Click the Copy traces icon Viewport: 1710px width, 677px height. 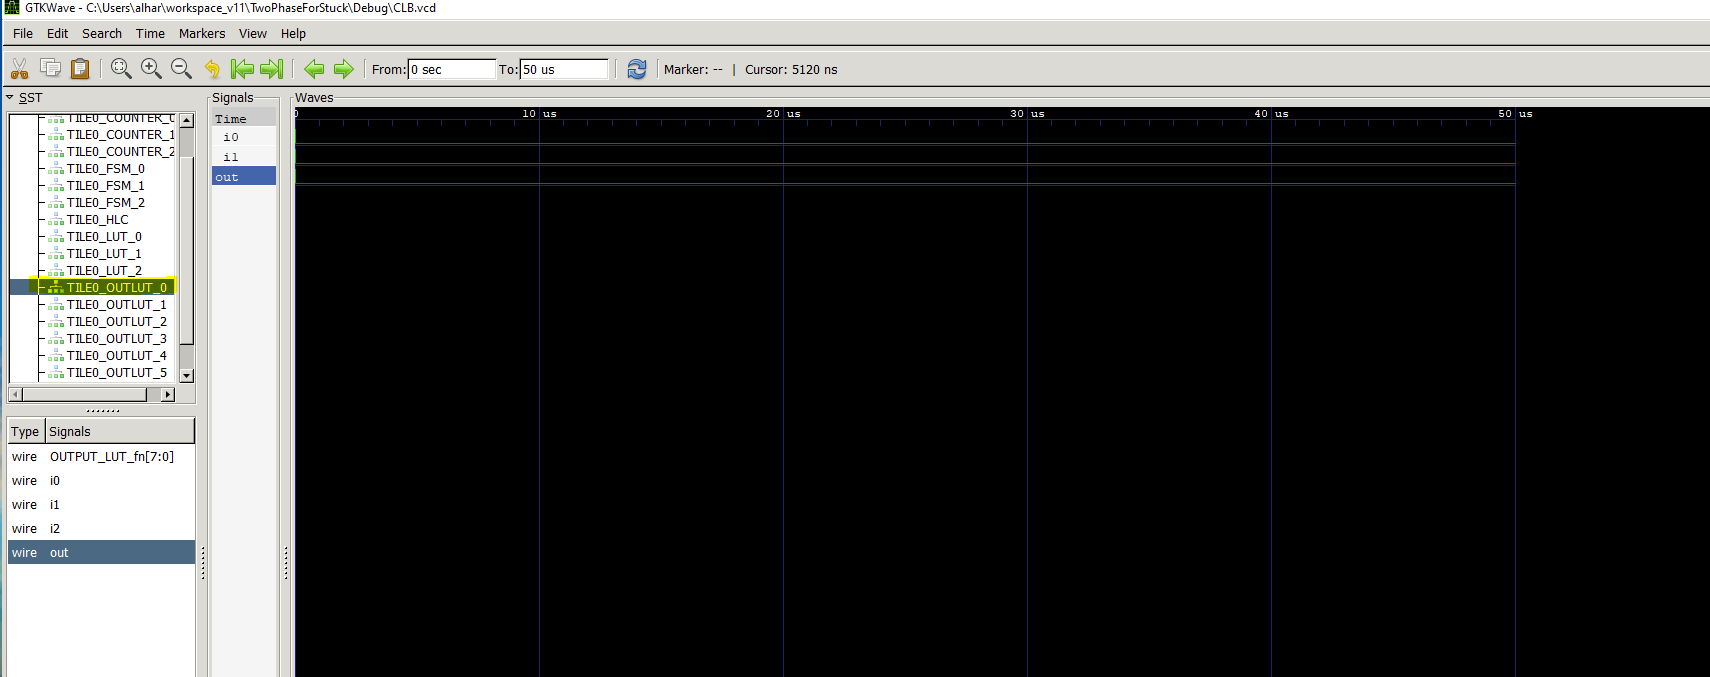[50, 68]
